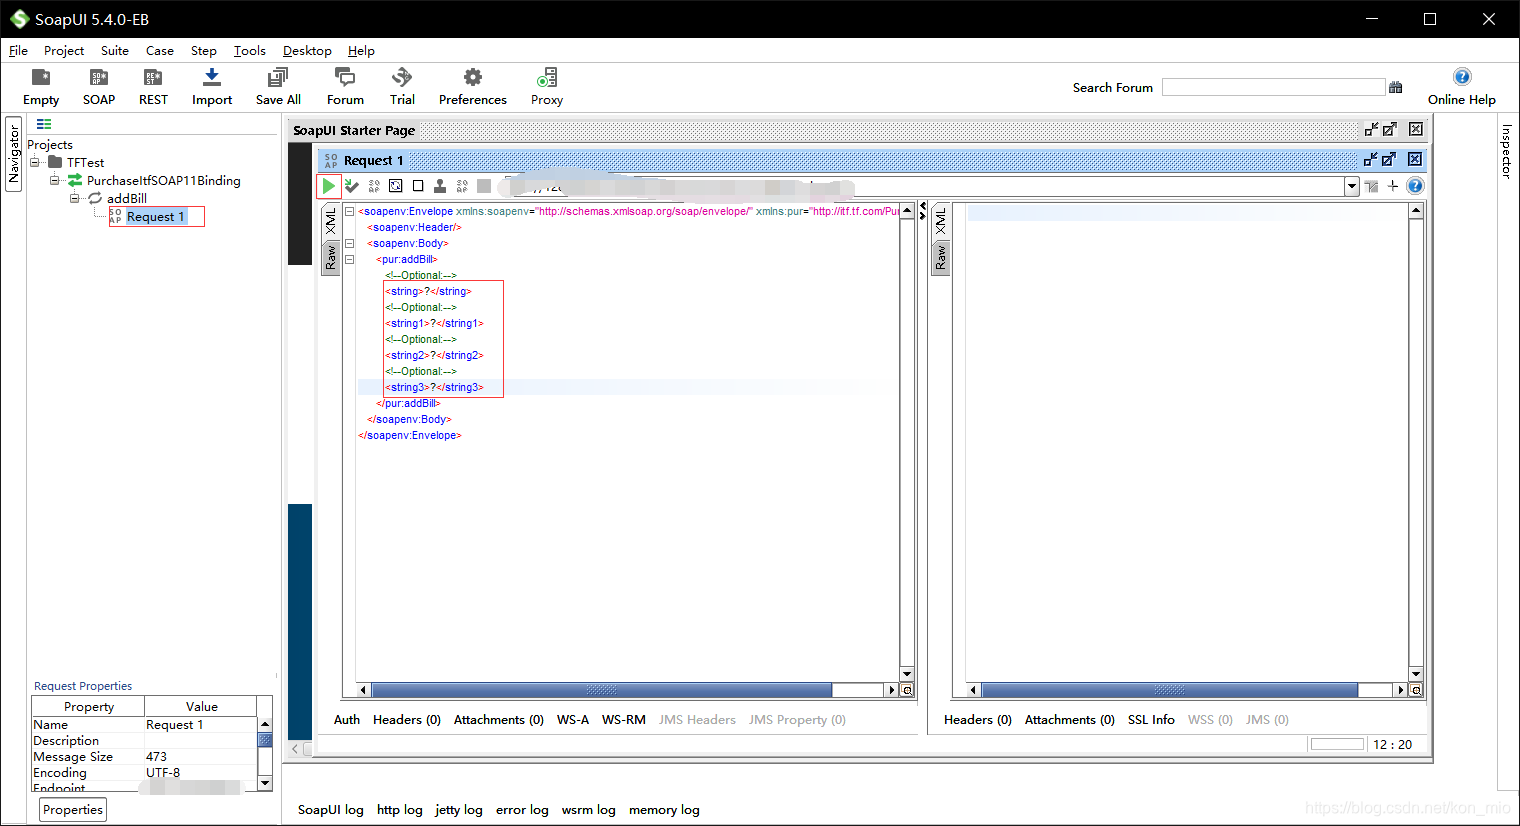Screen dimensions: 1520x826
Task: Open the http log tab
Action: (x=400, y=809)
